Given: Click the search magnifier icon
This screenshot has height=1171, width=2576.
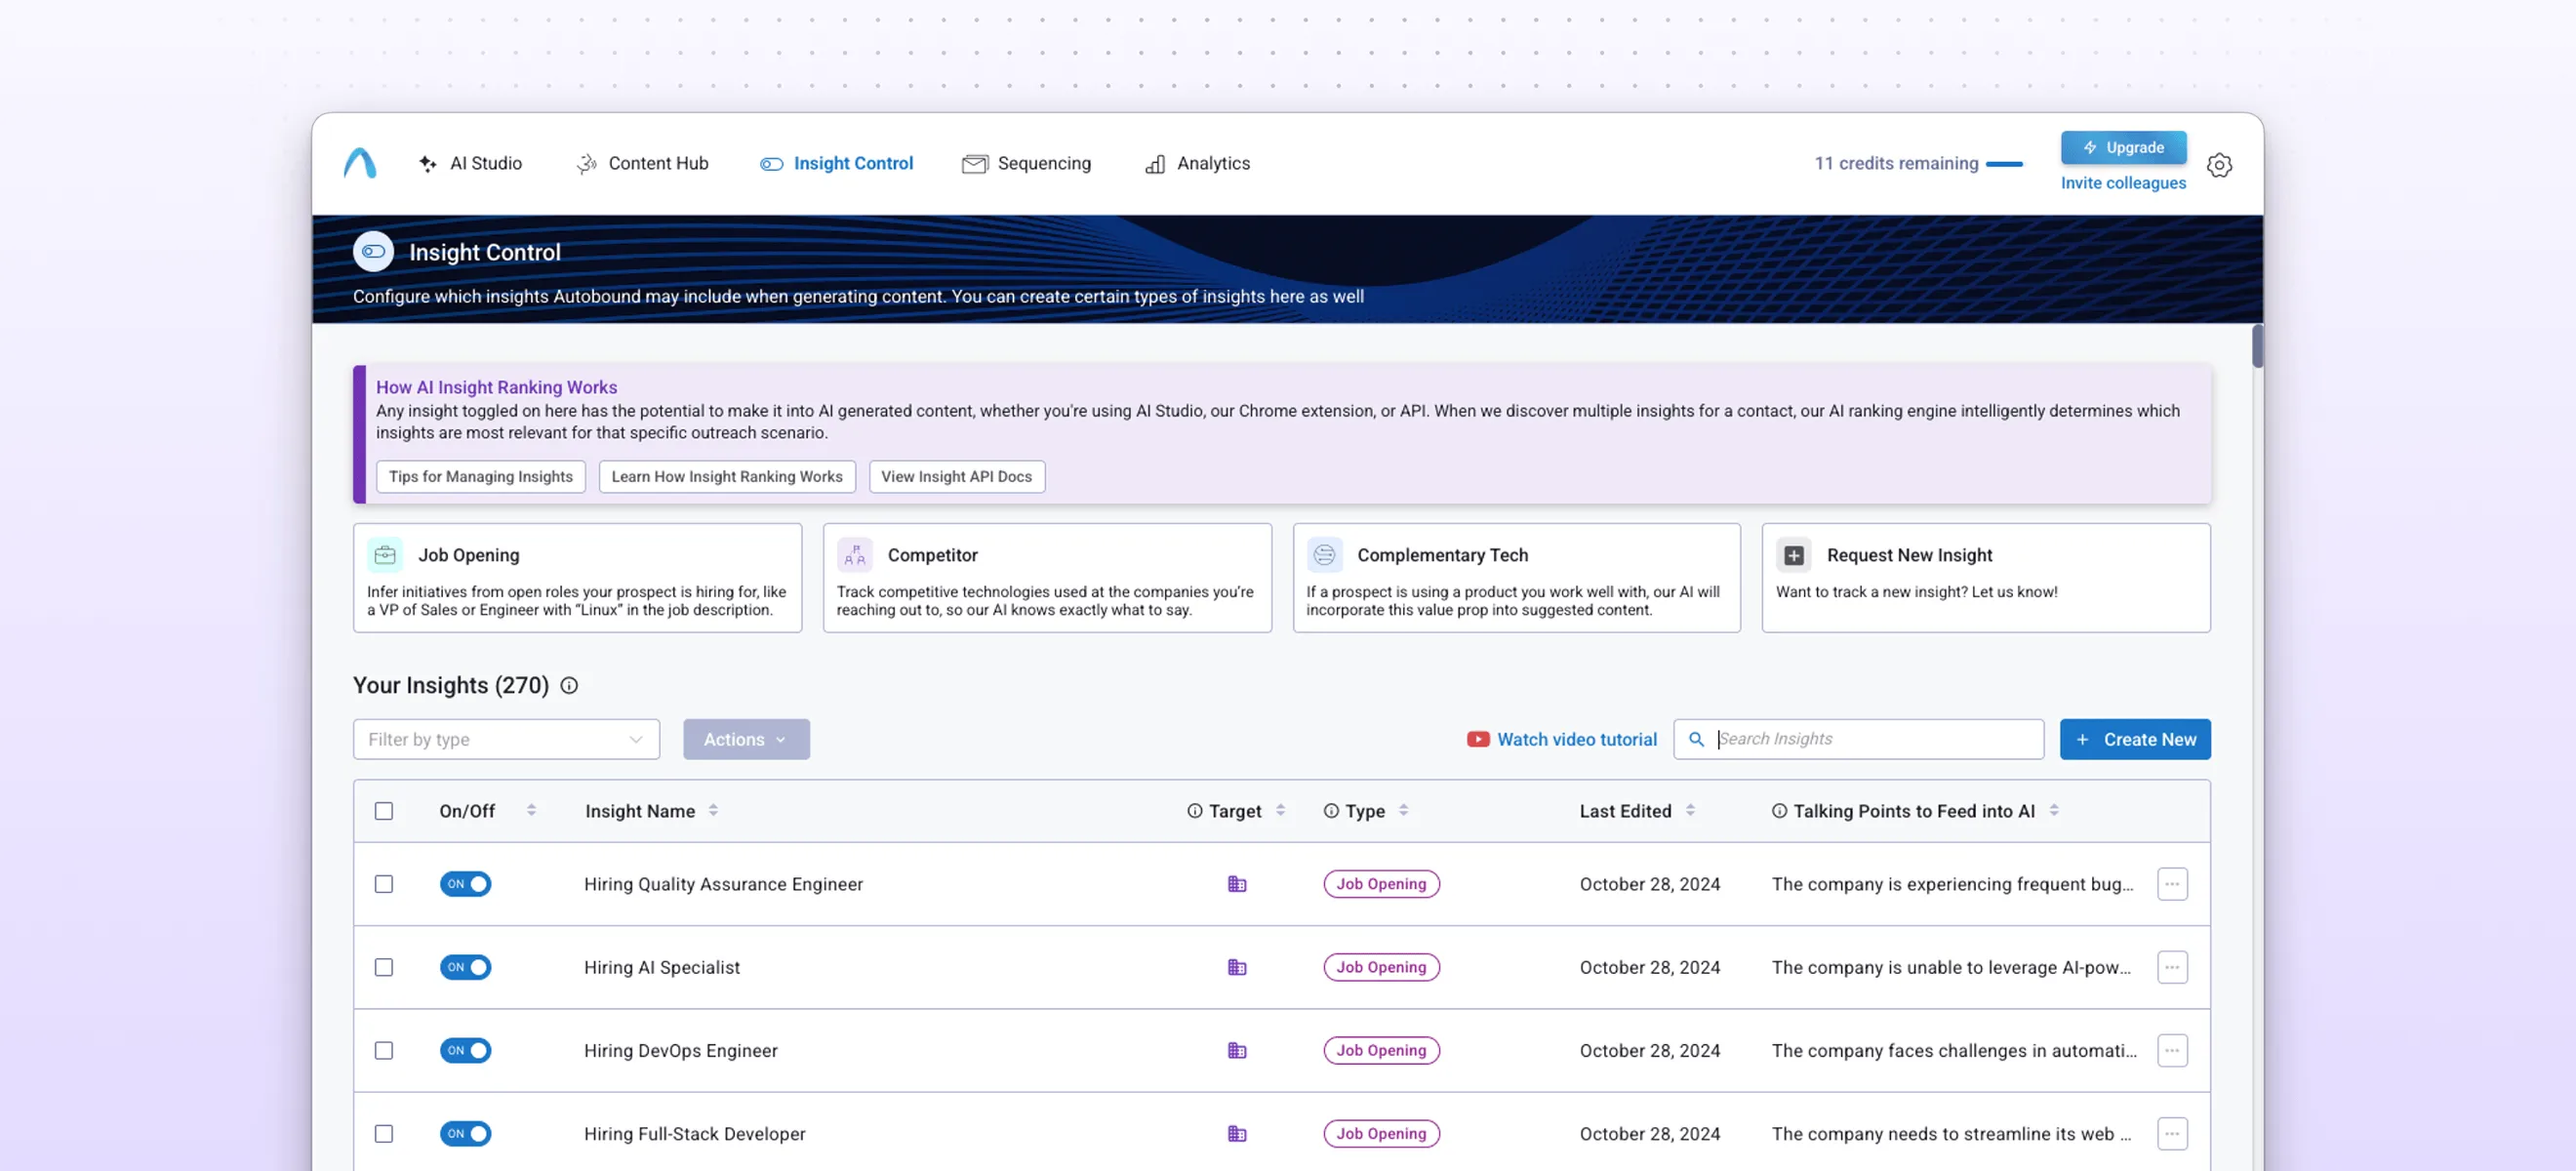Looking at the screenshot, I should coord(1696,739).
